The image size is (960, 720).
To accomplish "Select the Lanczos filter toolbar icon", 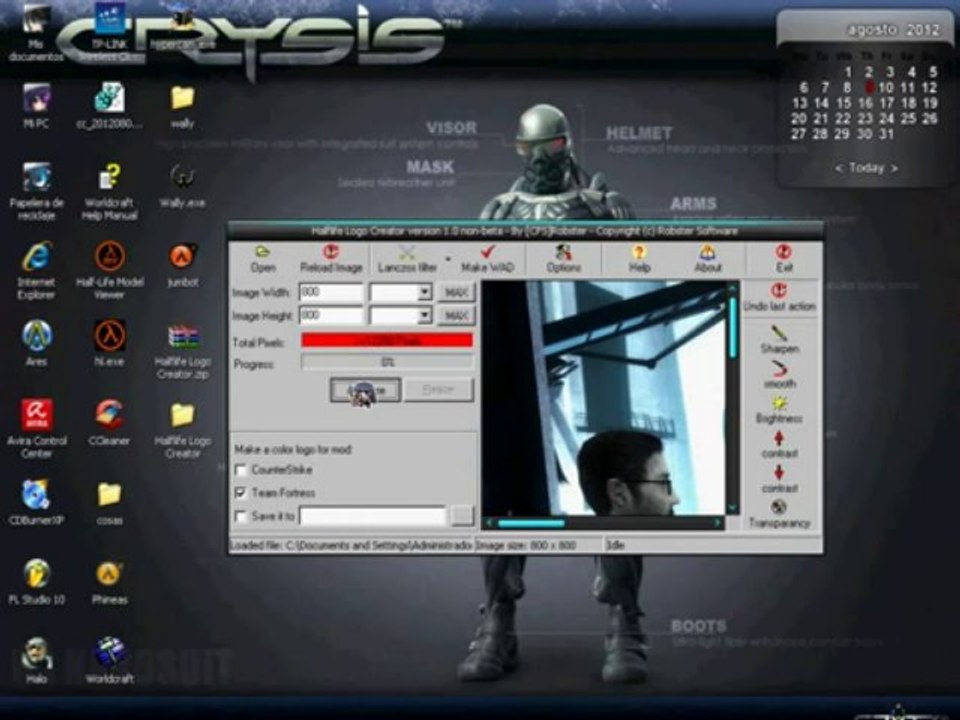I will coord(407,252).
